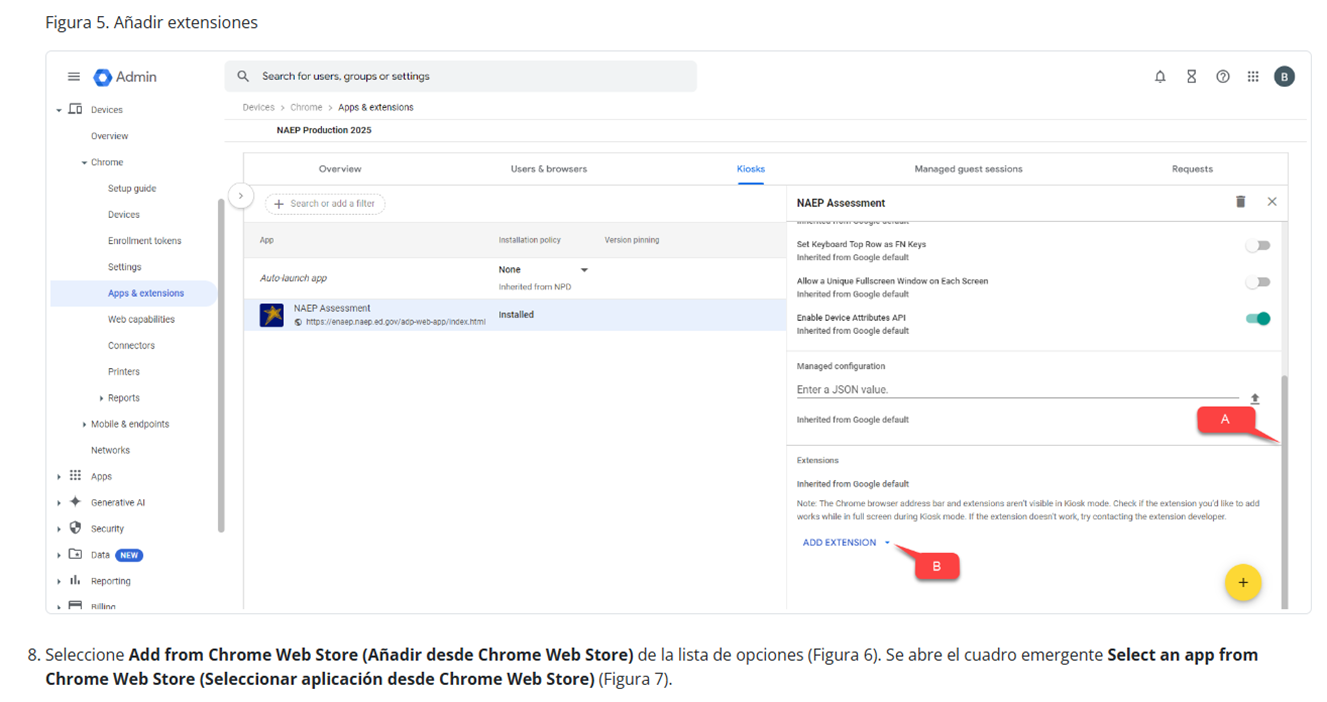The height and width of the screenshot is (702, 1327).
Task: Click the JSON upload arrow icon
Action: pos(1254,399)
